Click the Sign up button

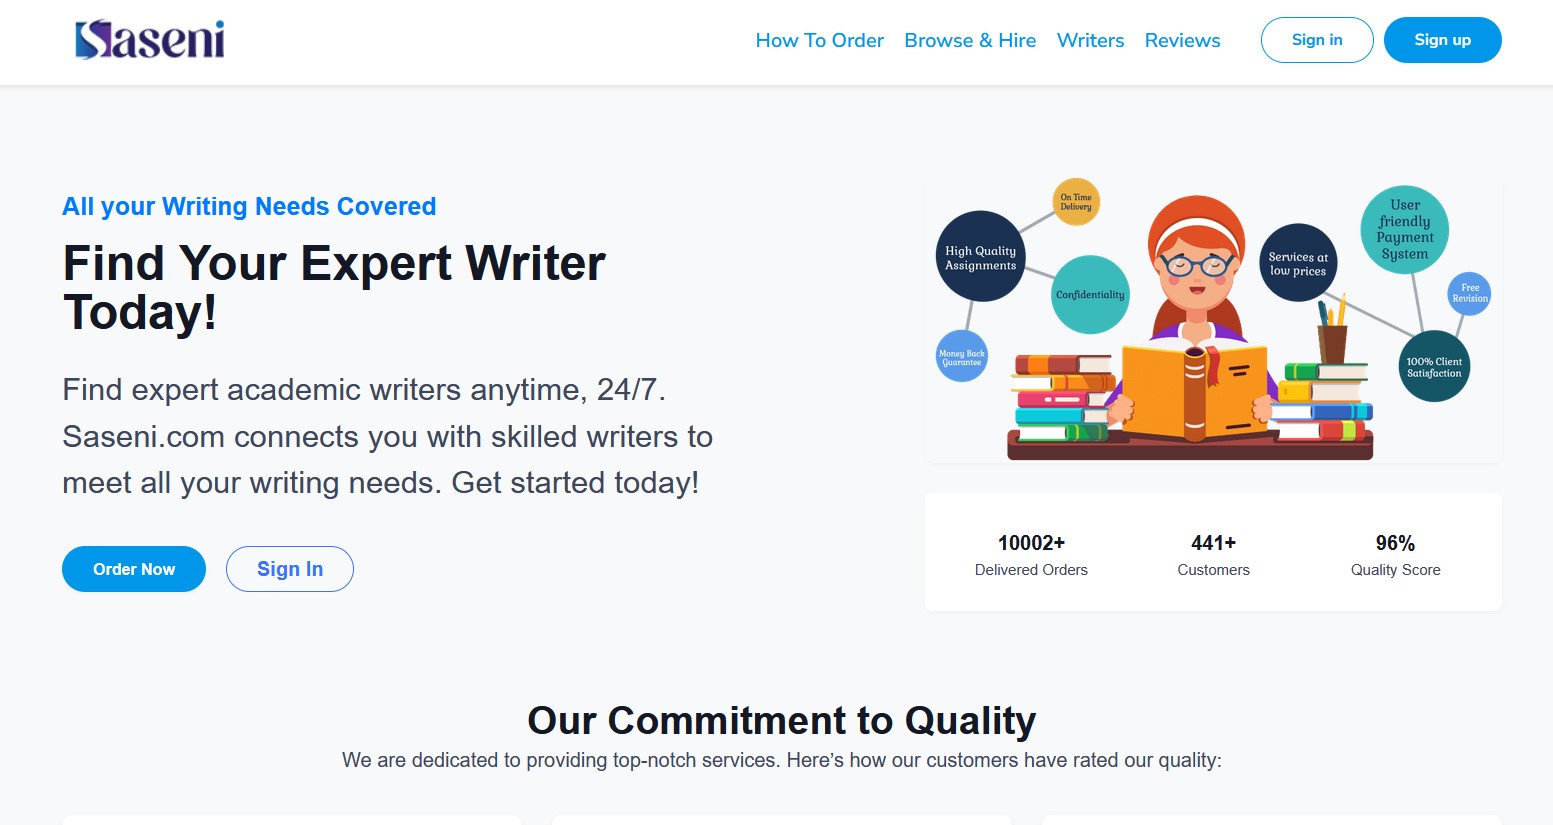coord(1442,40)
